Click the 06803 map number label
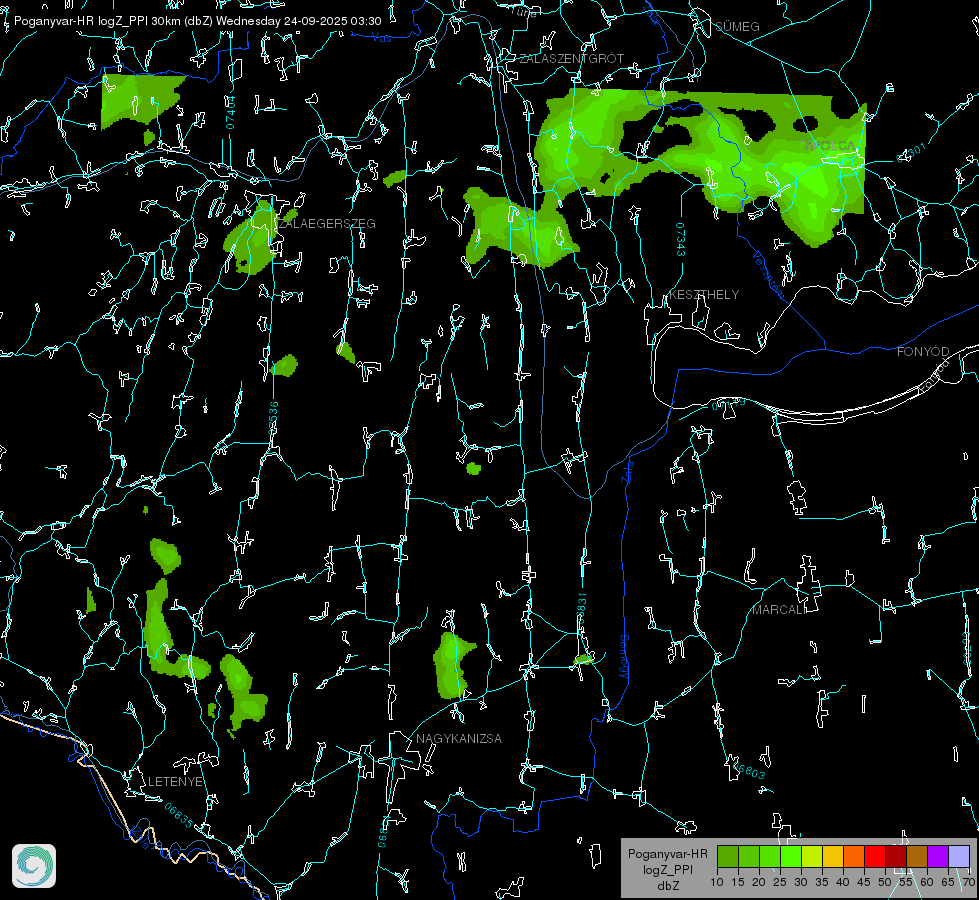The width and height of the screenshot is (979, 900). [747, 768]
